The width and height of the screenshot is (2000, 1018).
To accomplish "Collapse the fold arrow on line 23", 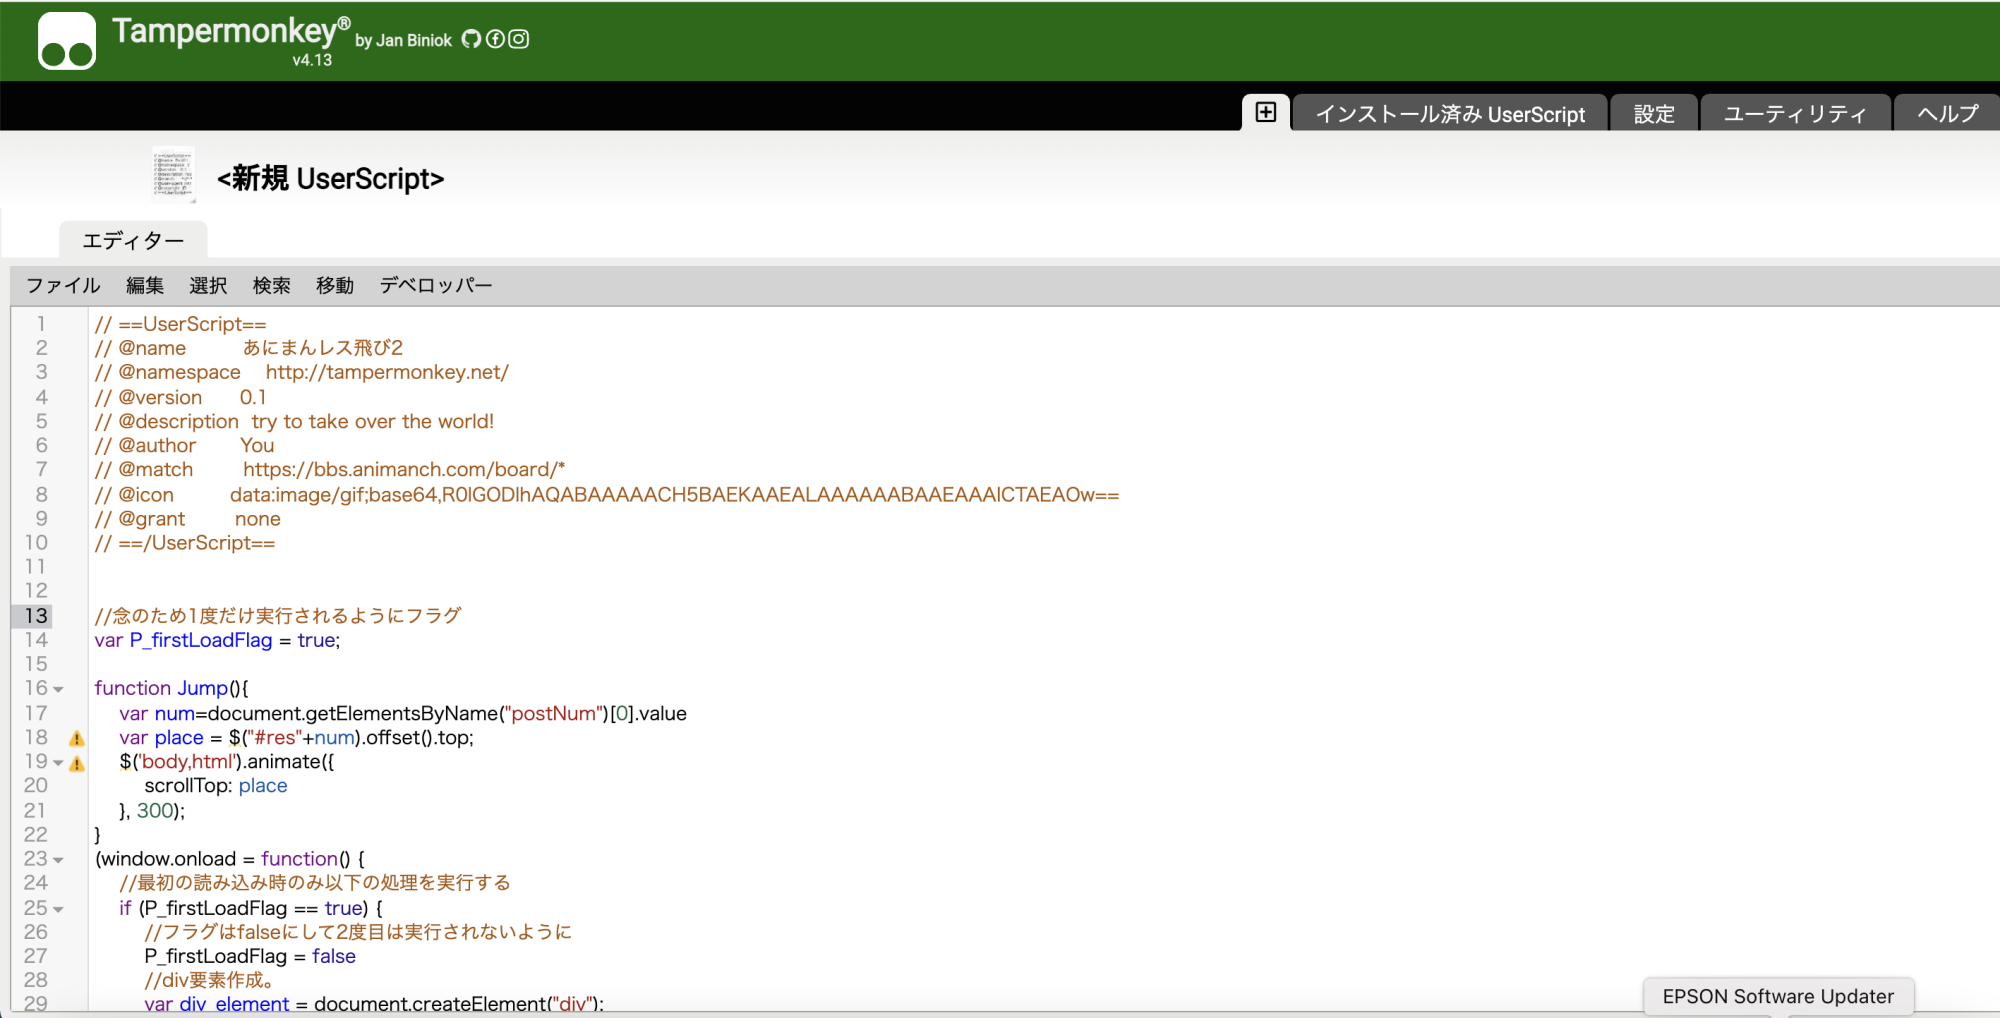I will coord(58,861).
